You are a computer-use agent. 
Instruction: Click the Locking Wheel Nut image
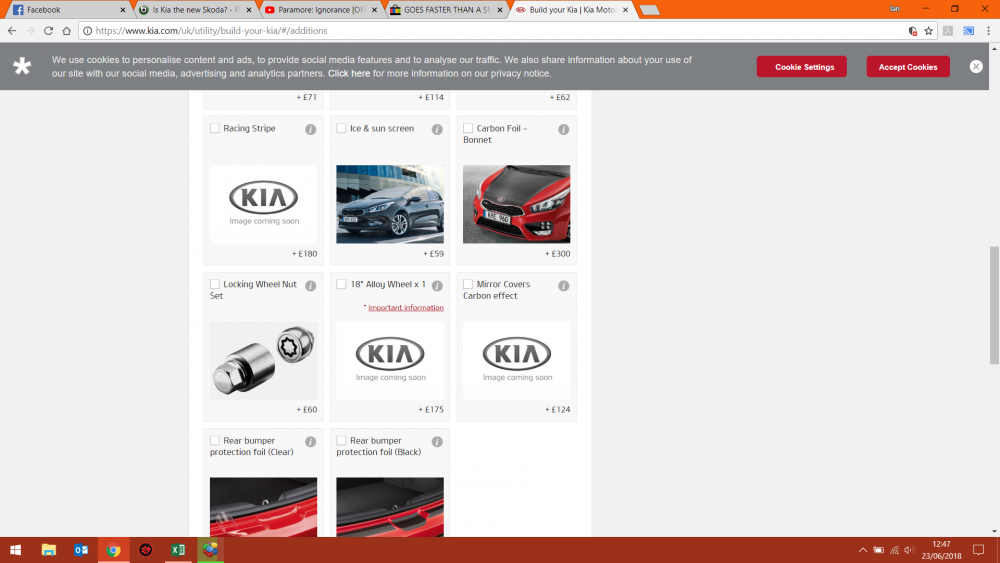click(263, 360)
